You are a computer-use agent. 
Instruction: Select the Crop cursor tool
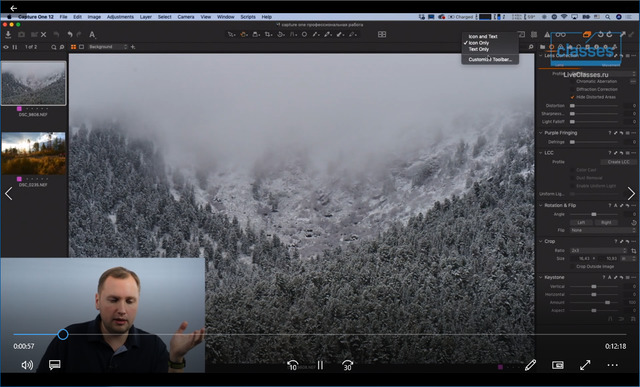(268, 35)
